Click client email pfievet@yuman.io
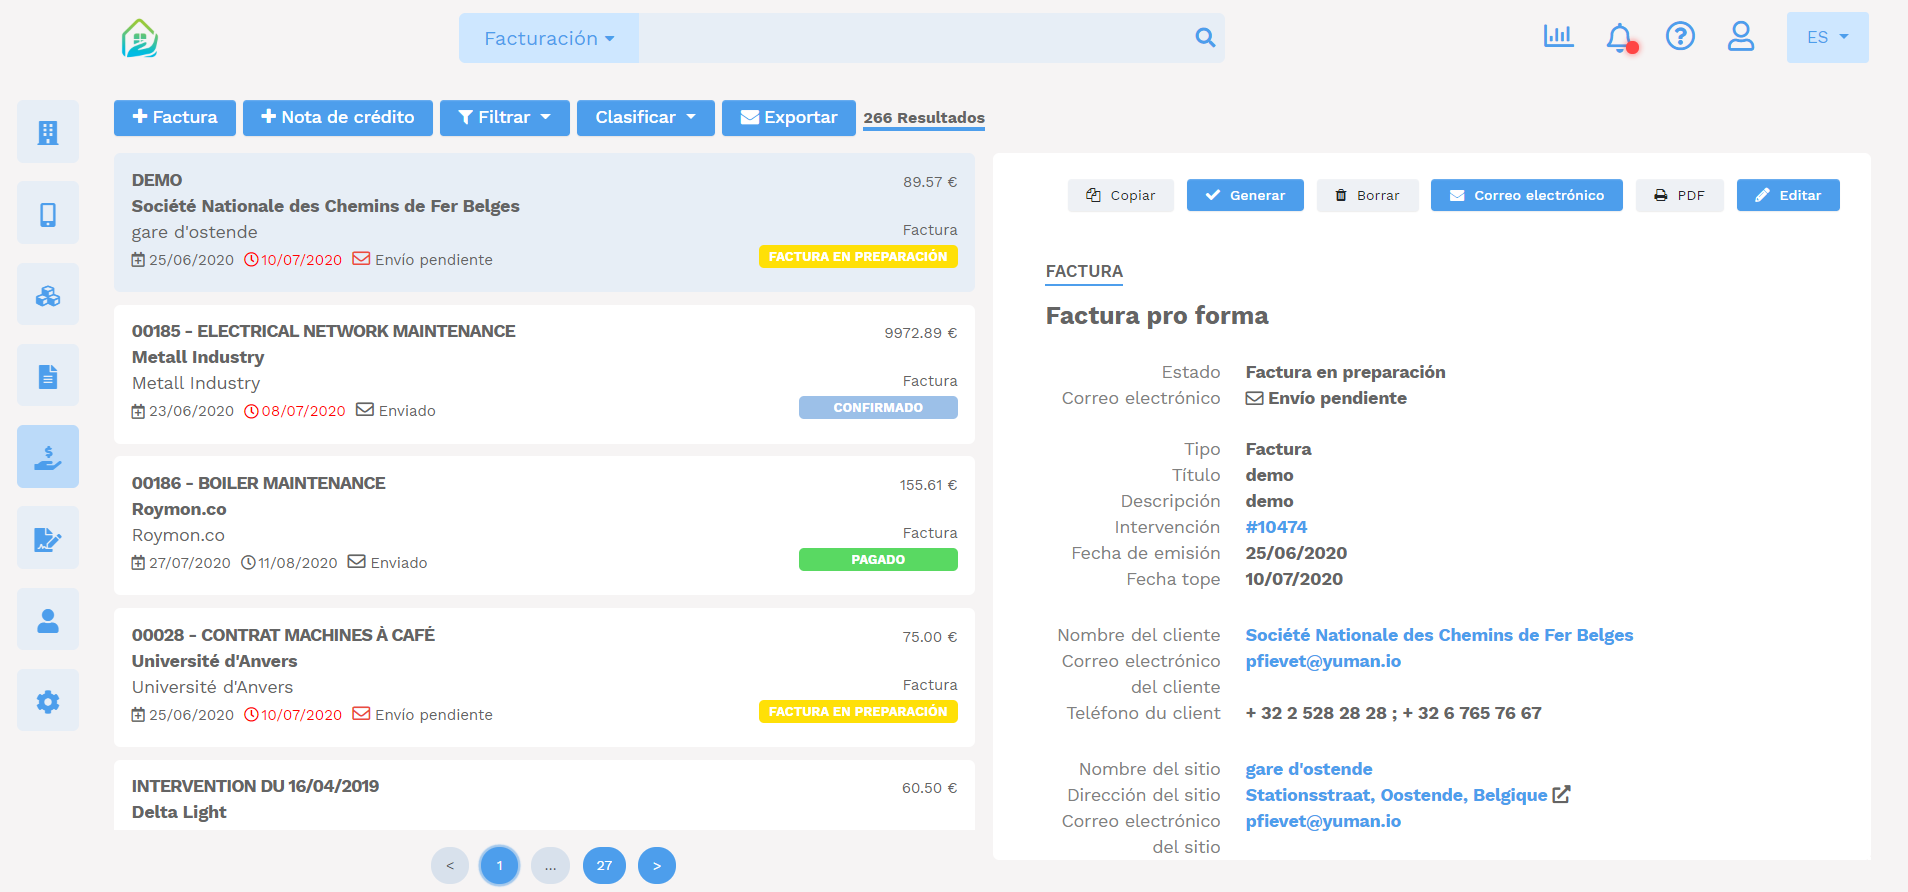The width and height of the screenshot is (1908, 892). click(x=1323, y=661)
